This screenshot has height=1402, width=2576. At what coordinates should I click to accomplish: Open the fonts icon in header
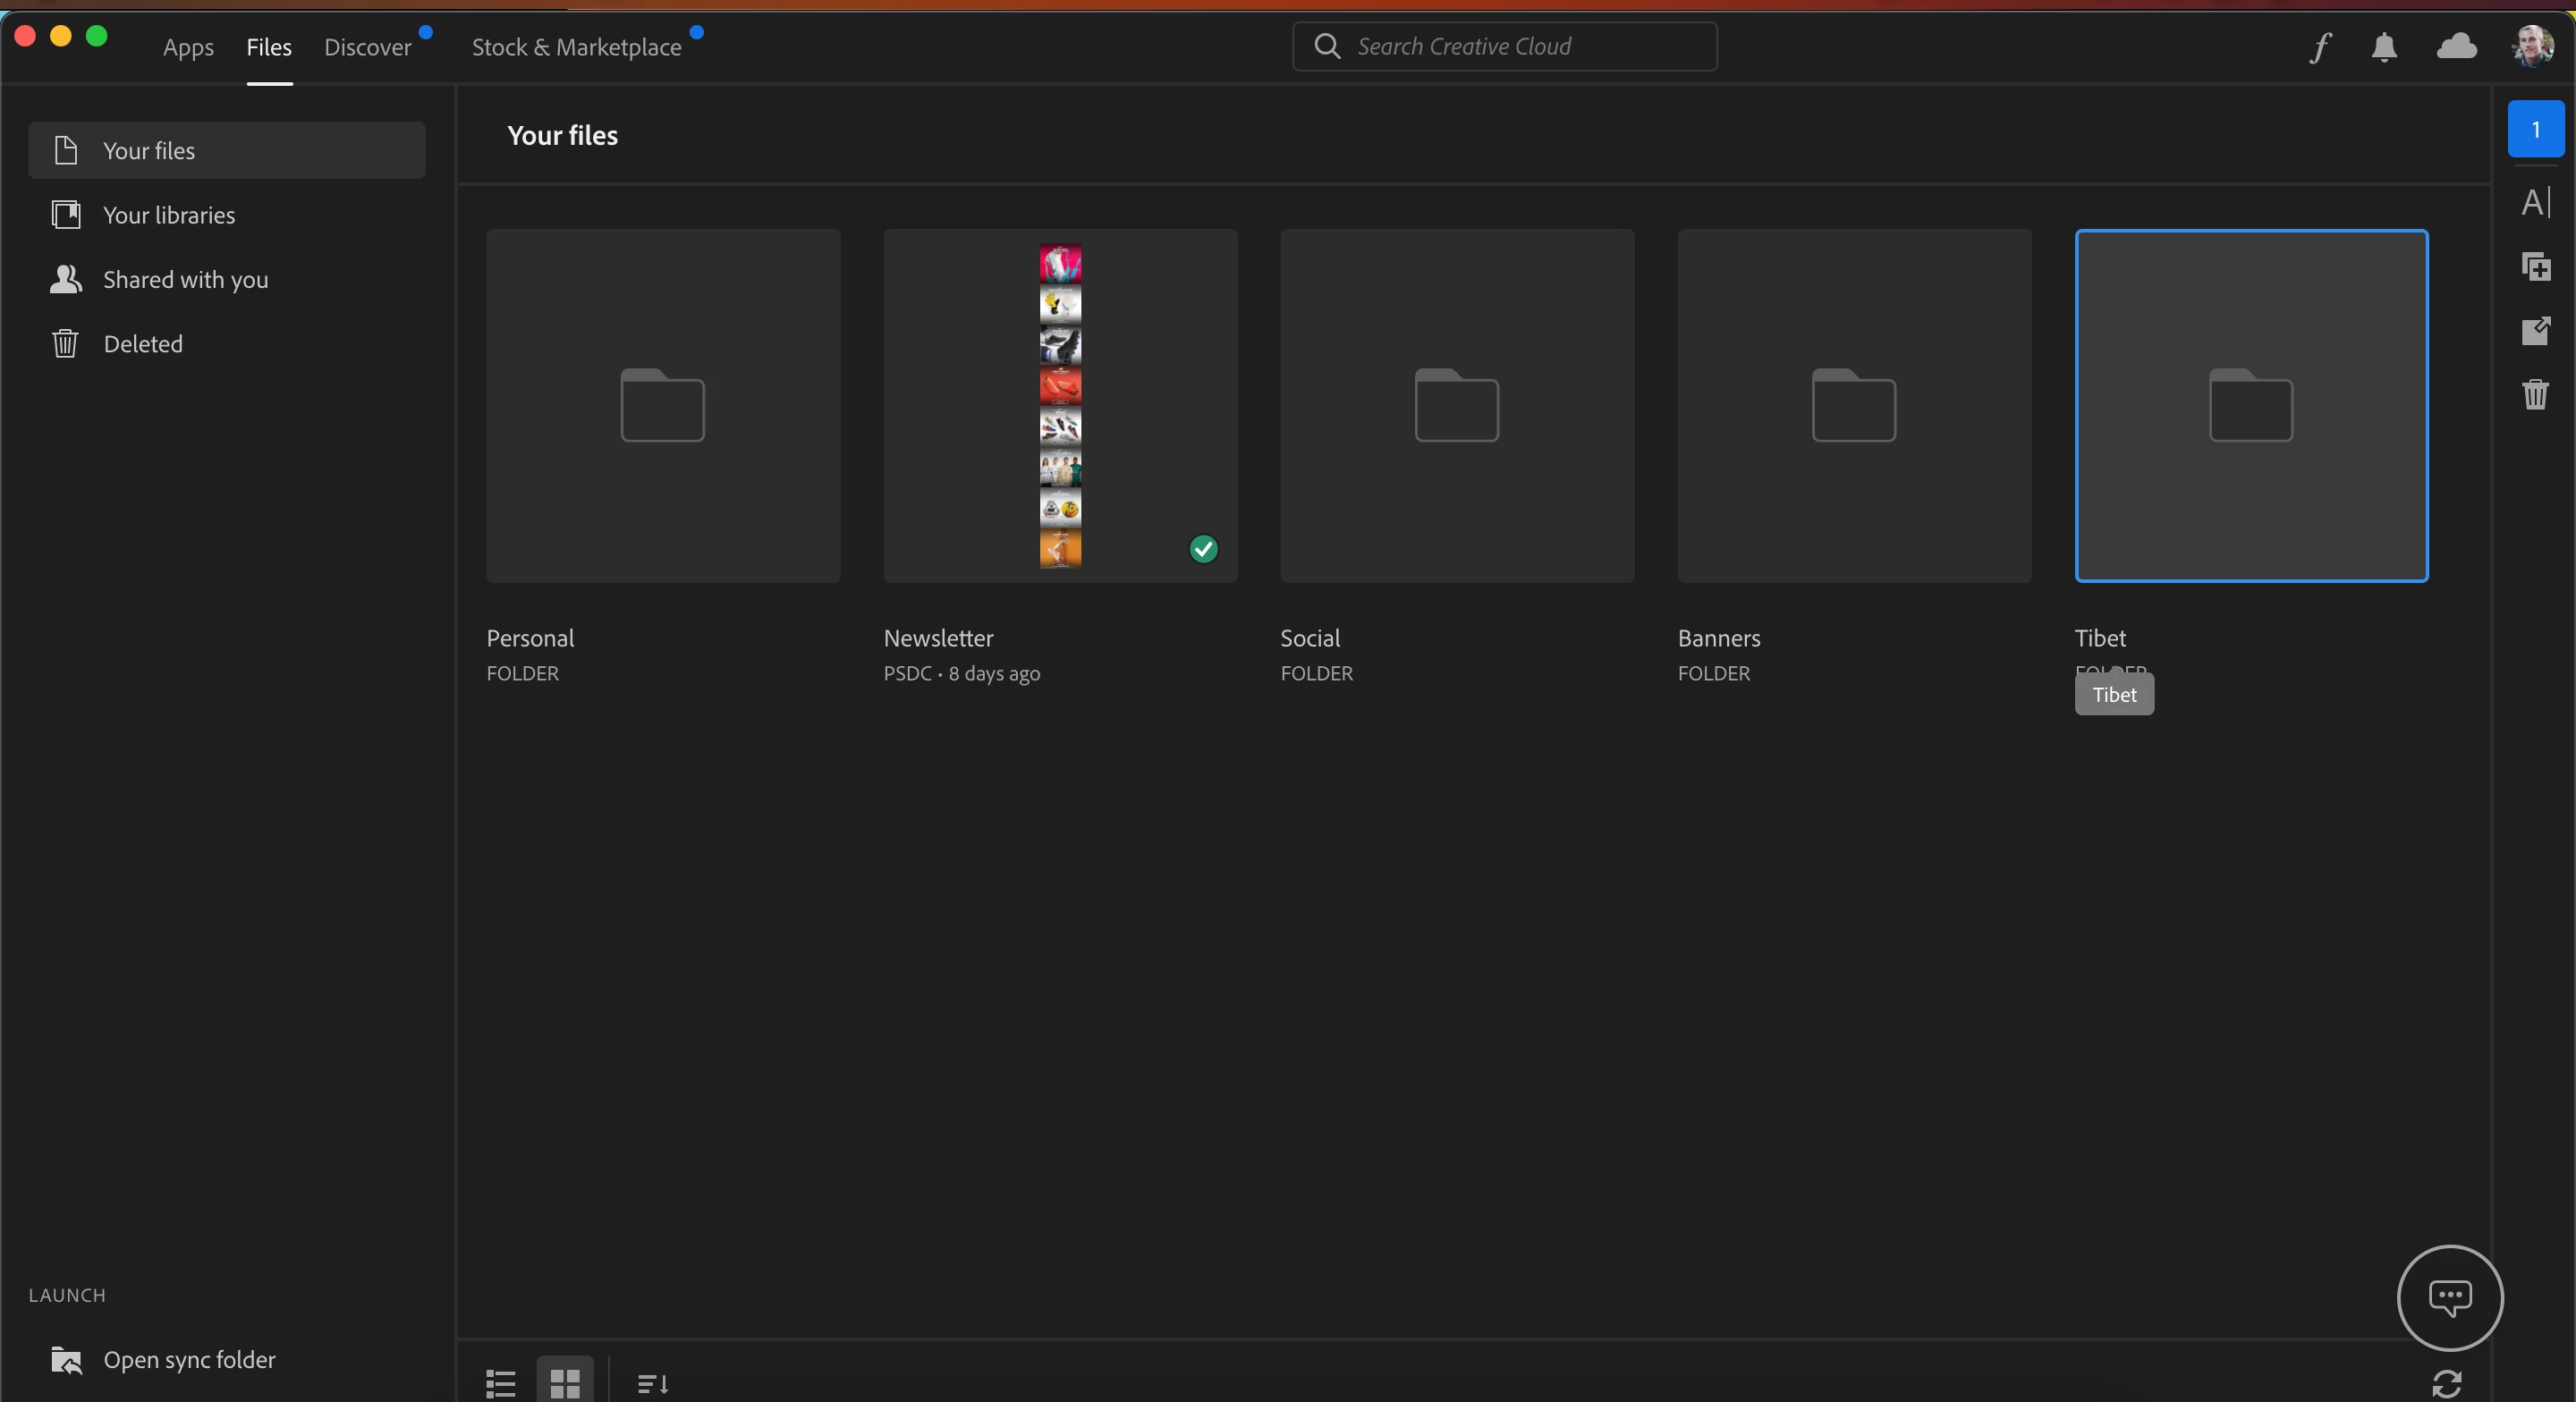[2320, 47]
